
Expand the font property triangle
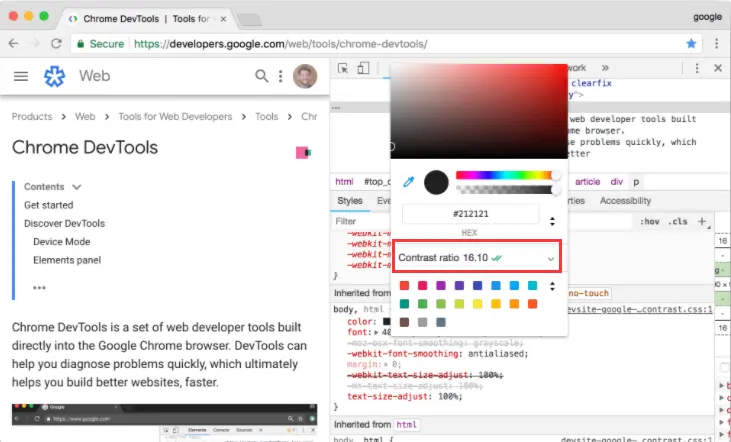tap(376, 332)
